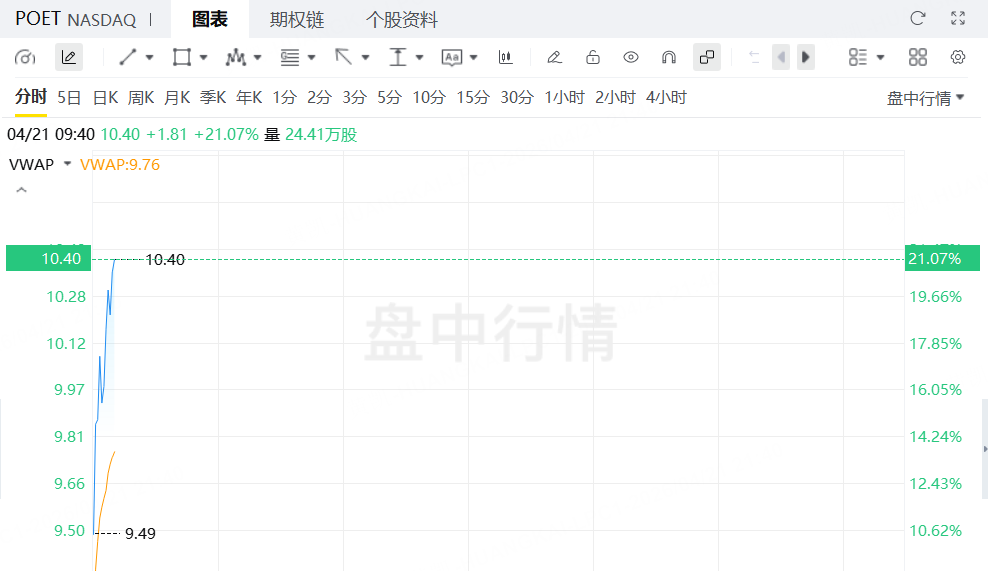The height and width of the screenshot is (571, 988).
Task: Step chart forward with right triangle
Action: pos(806,57)
